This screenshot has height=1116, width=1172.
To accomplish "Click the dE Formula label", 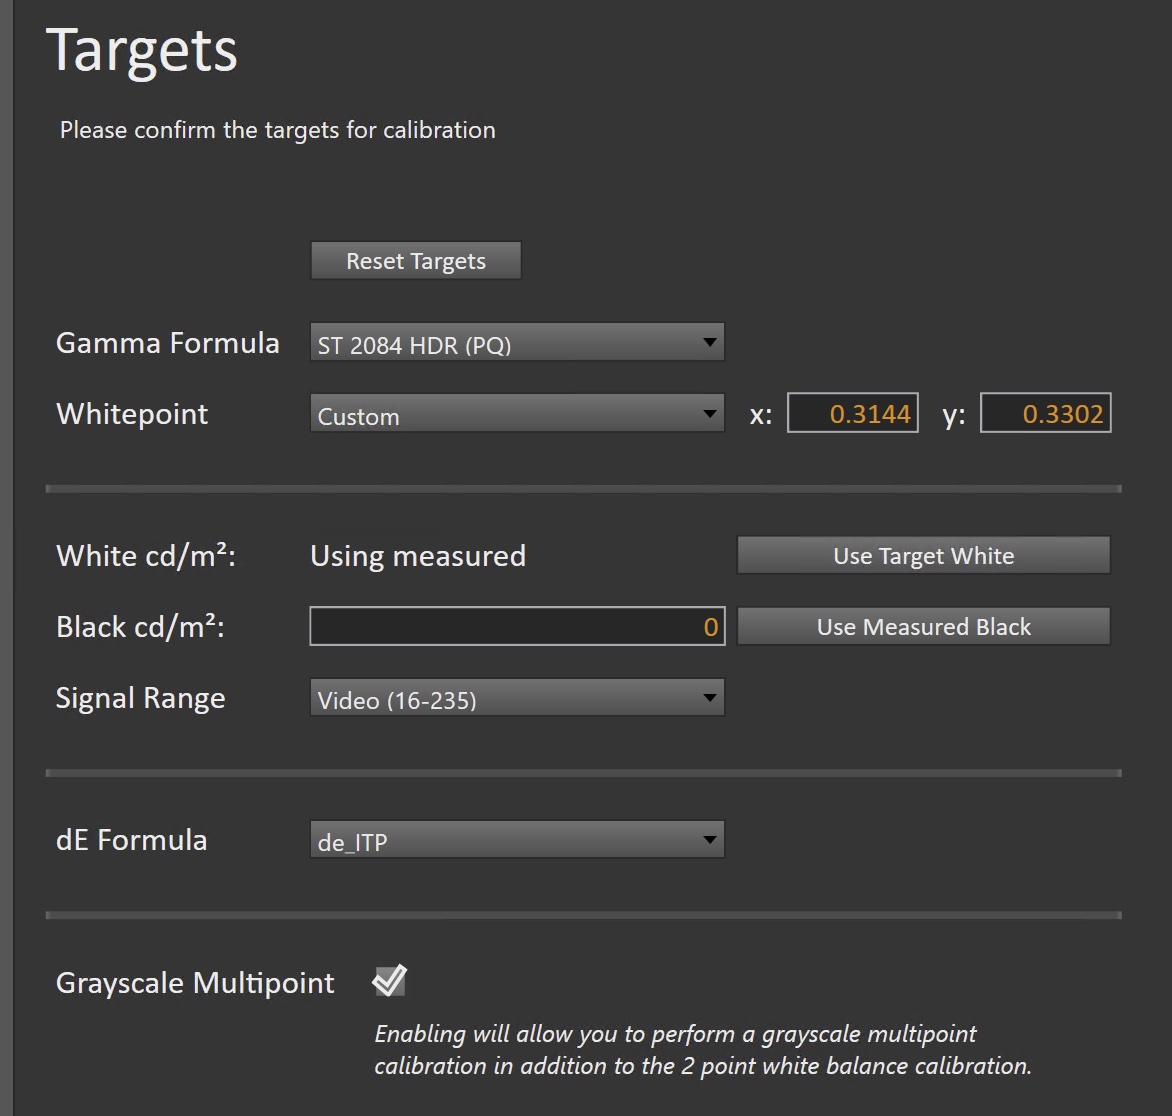I will point(132,840).
